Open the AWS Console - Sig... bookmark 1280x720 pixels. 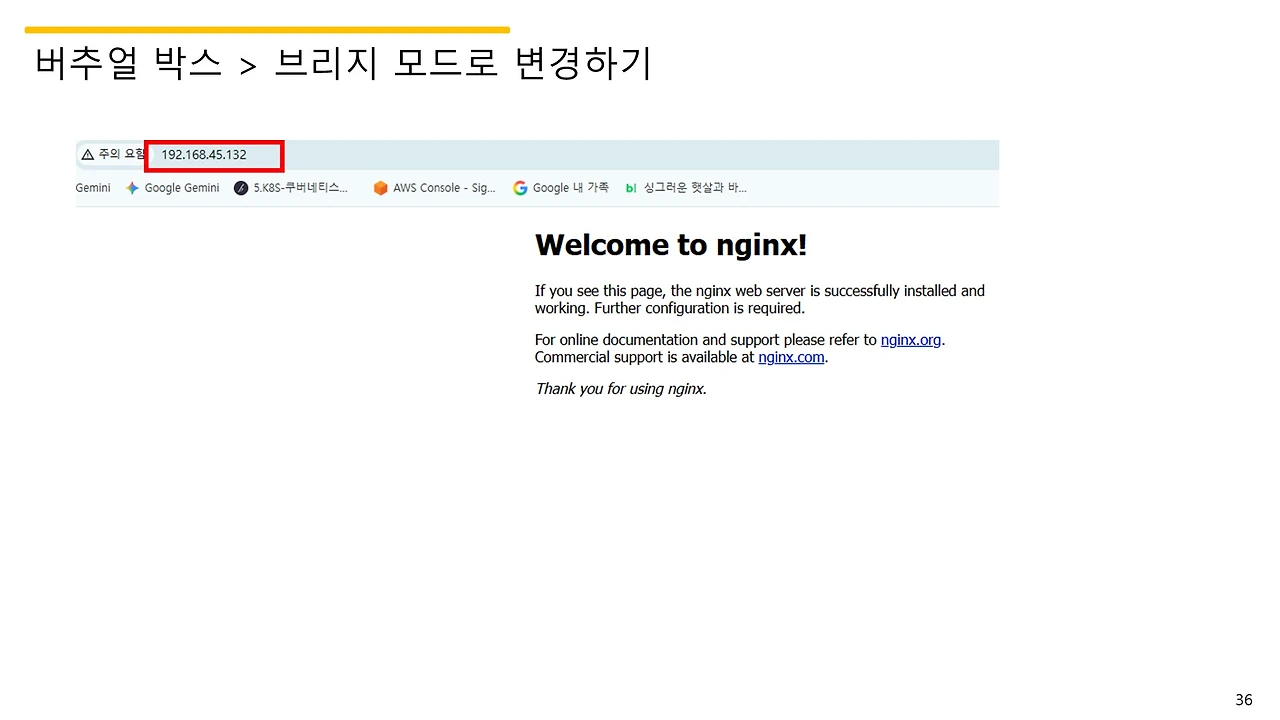[x=444, y=188]
